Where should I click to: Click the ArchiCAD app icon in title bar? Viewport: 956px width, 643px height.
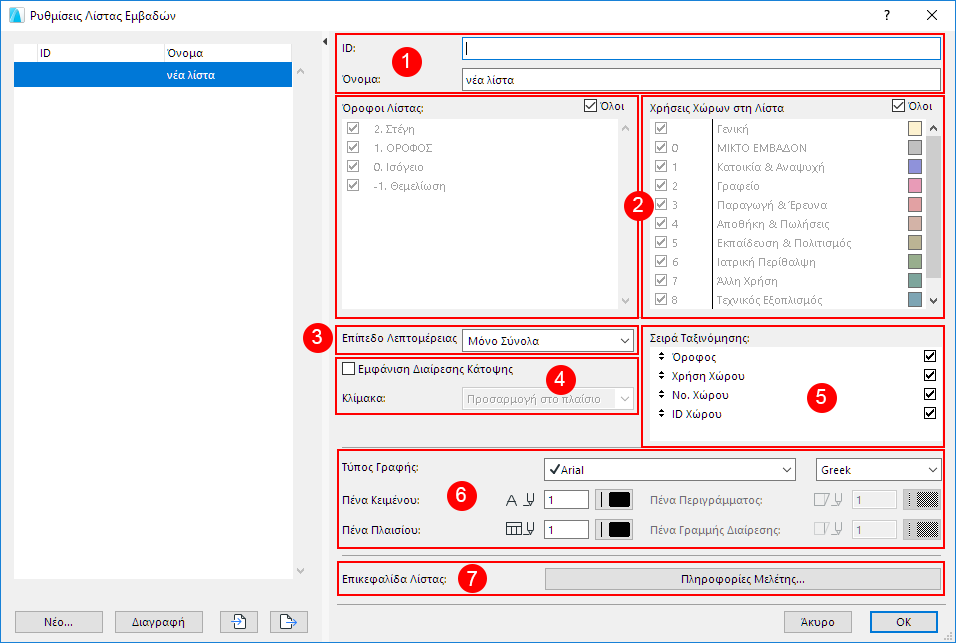pos(17,15)
